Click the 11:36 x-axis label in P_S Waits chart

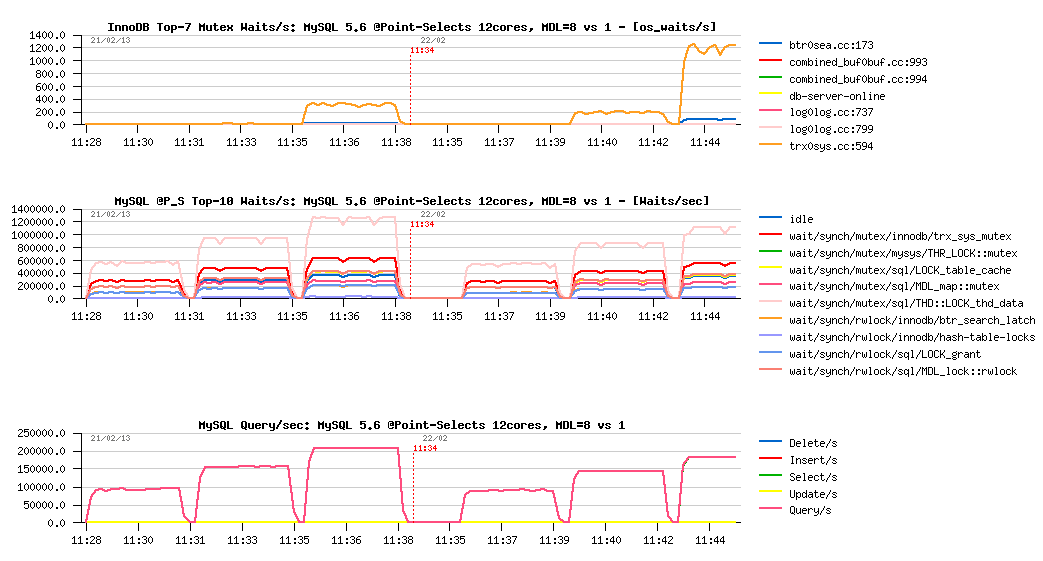pyautogui.click(x=344, y=316)
